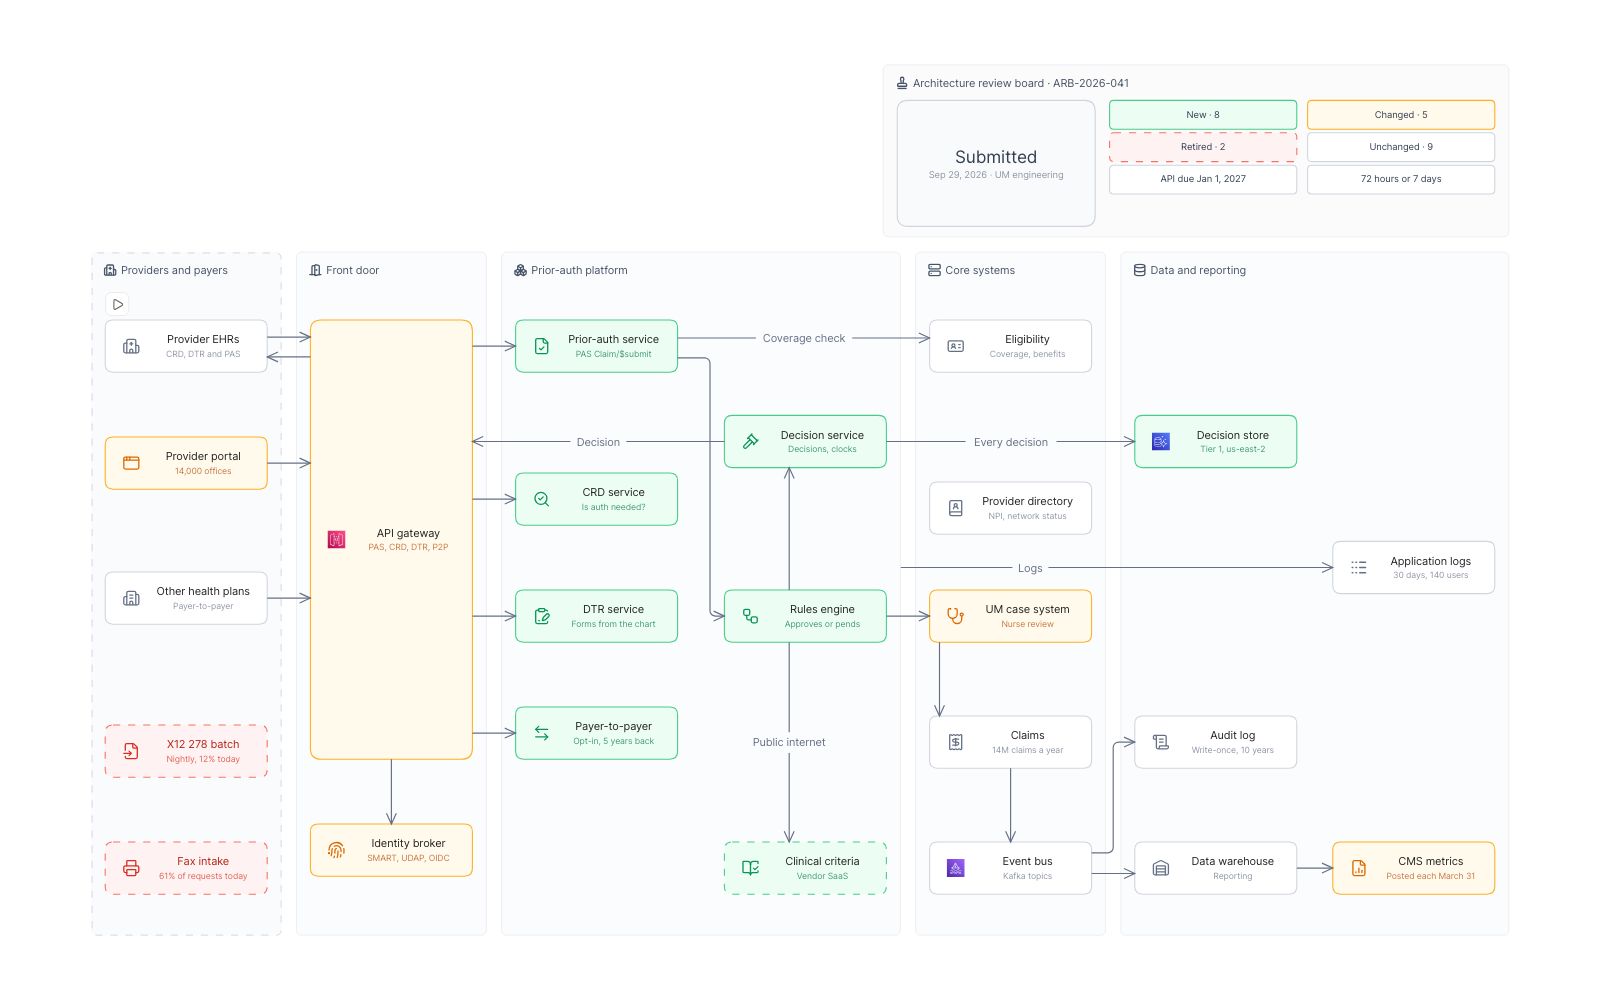Image resolution: width=1600 pixels, height=1000 pixels.
Task: Click the DTR service clipboard icon
Action: pos(541,616)
